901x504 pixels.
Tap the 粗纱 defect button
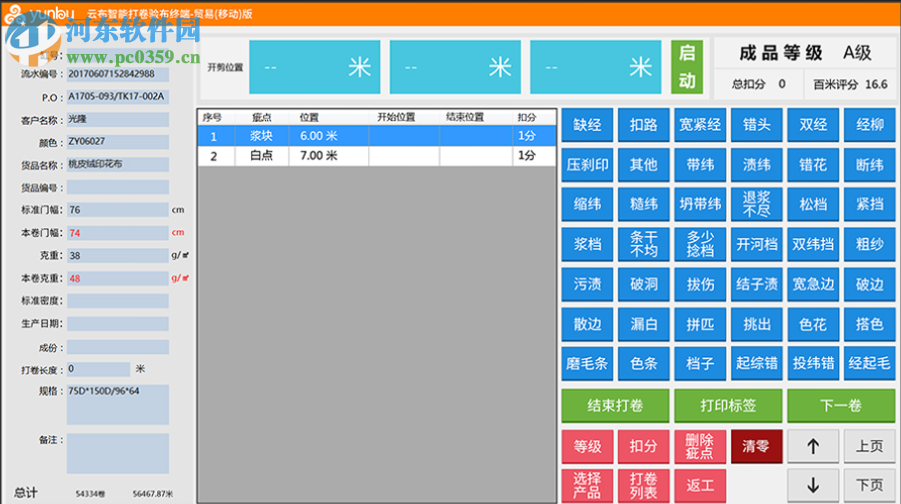869,244
